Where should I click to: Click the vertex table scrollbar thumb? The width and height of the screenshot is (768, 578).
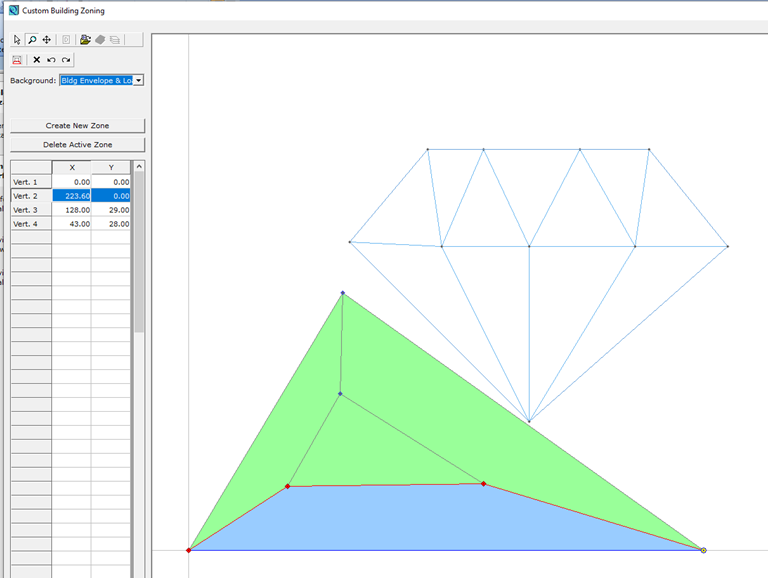pos(139,252)
